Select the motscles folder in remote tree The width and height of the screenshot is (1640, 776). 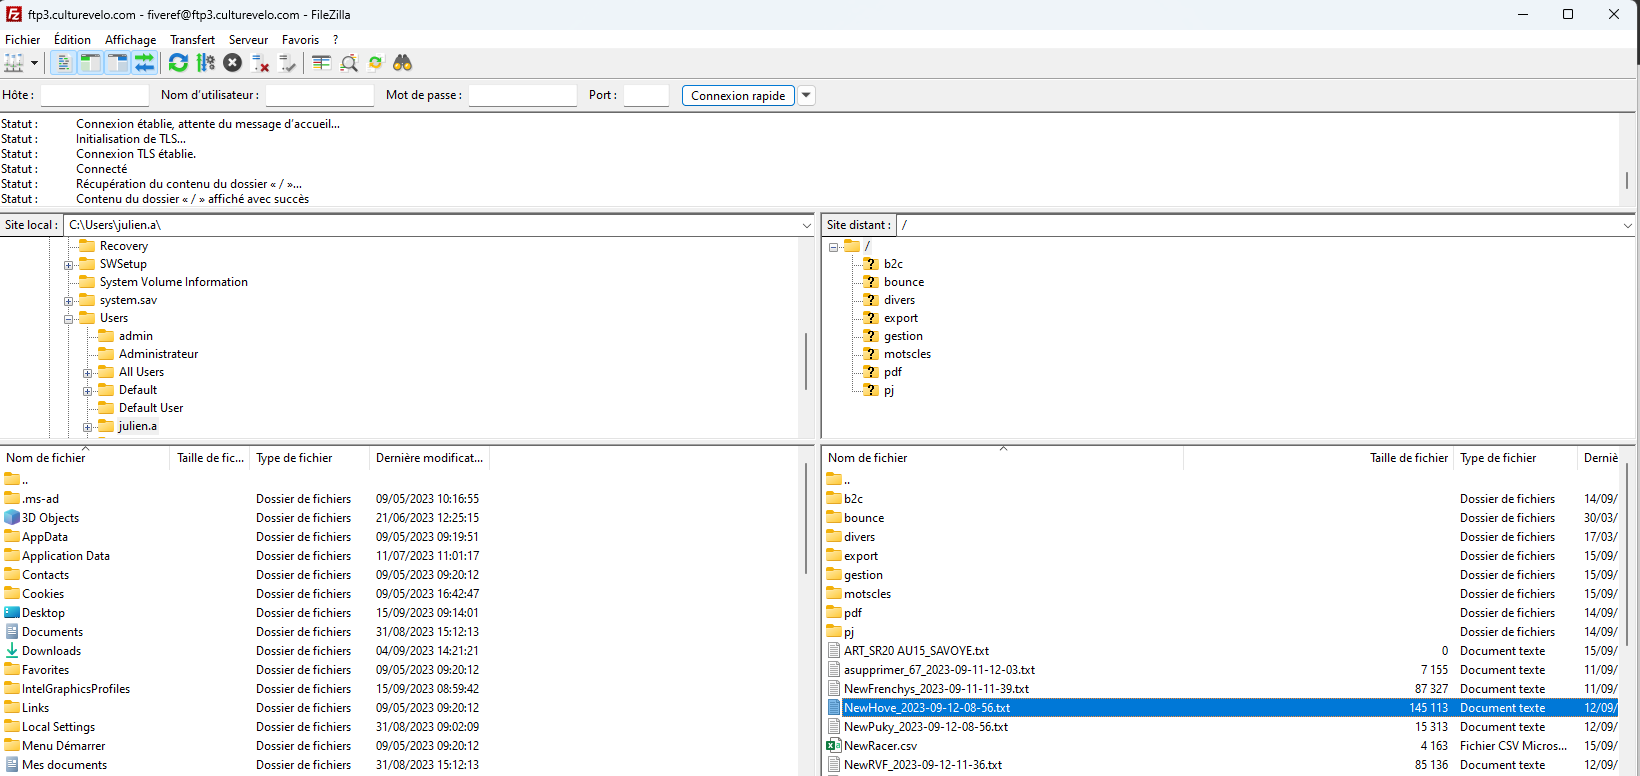pos(907,354)
